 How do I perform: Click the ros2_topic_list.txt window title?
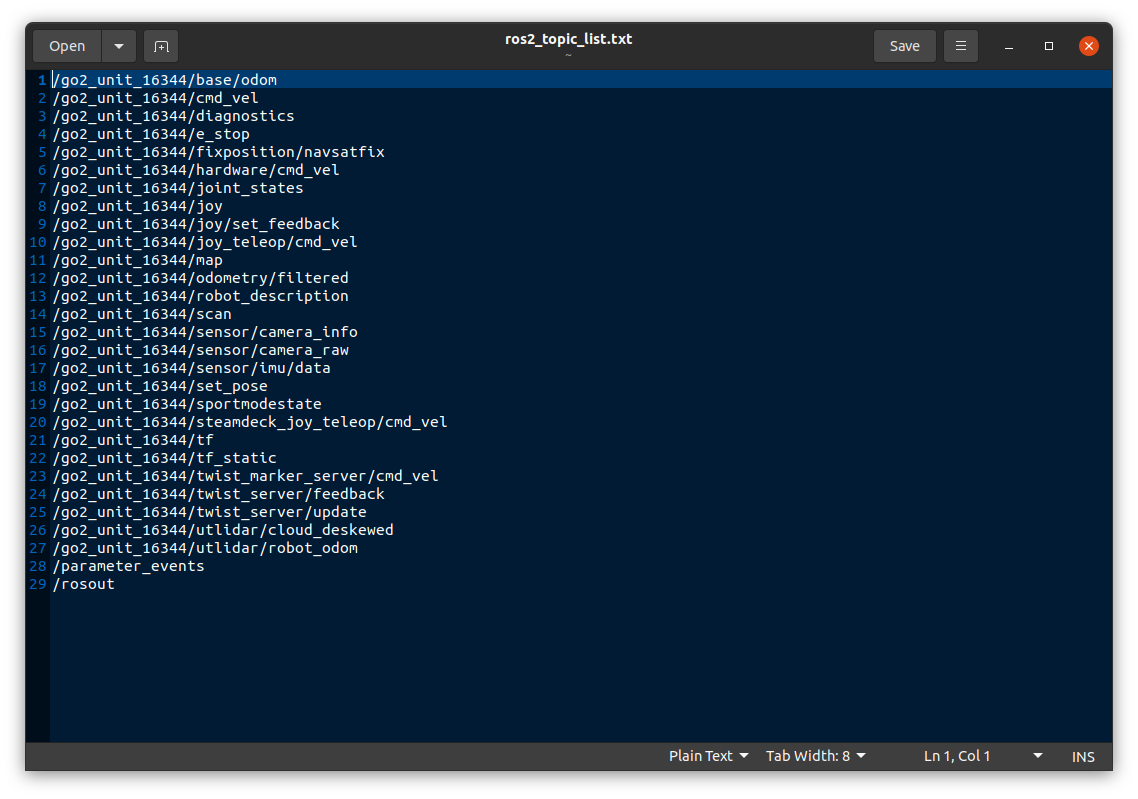568,39
